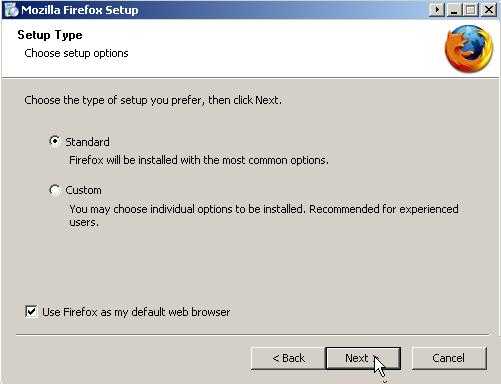Click the Custom option label text
This screenshot has width=501, height=384.
pyautogui.click(x=83, y=190)
